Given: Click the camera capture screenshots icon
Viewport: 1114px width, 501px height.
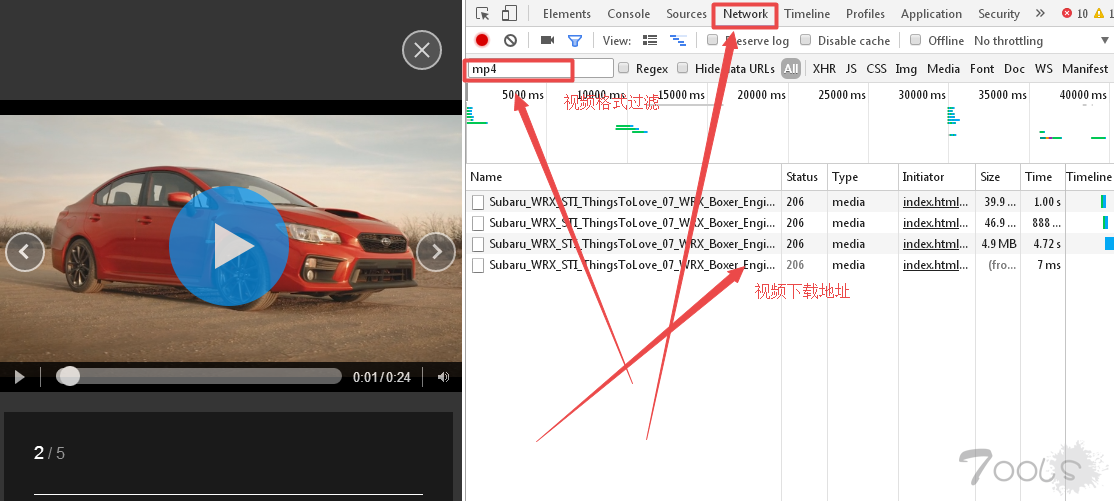Looking at the screenshot, I should coord(547,41).
